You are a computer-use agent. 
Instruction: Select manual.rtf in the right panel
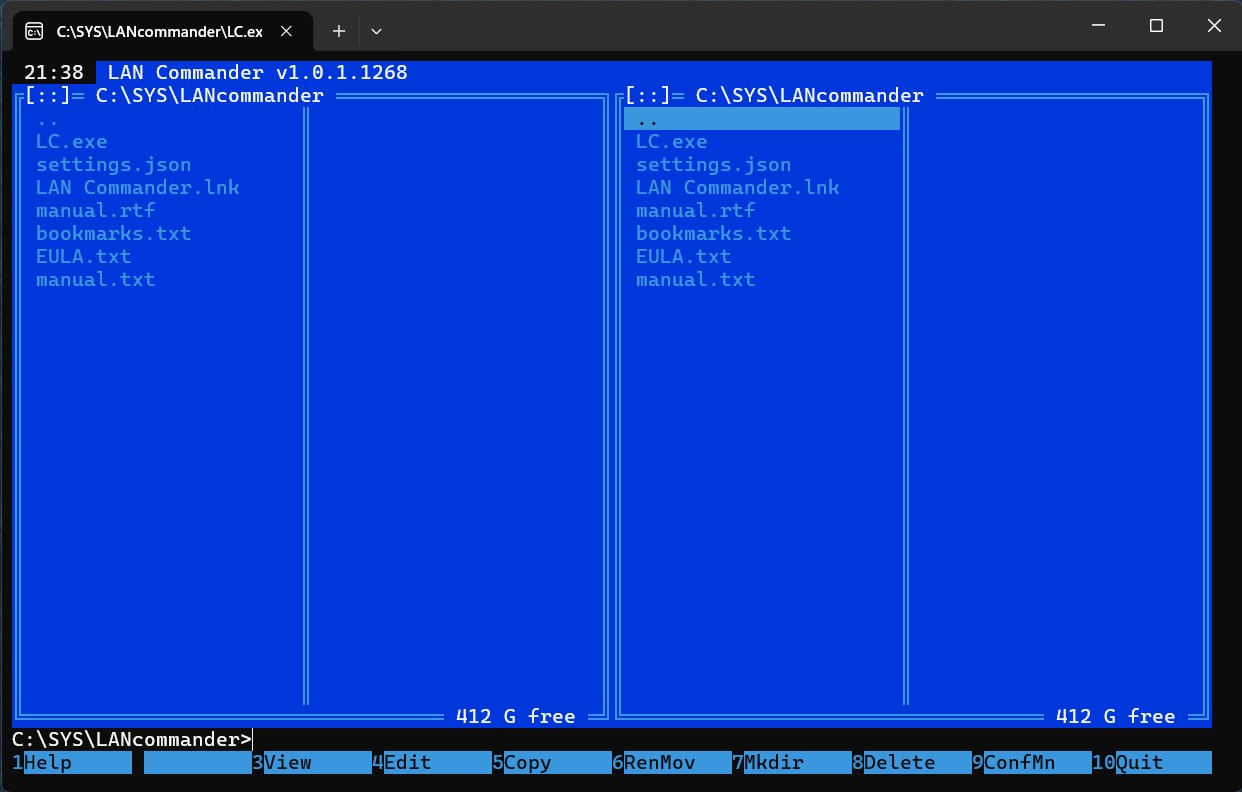point(696,211)
